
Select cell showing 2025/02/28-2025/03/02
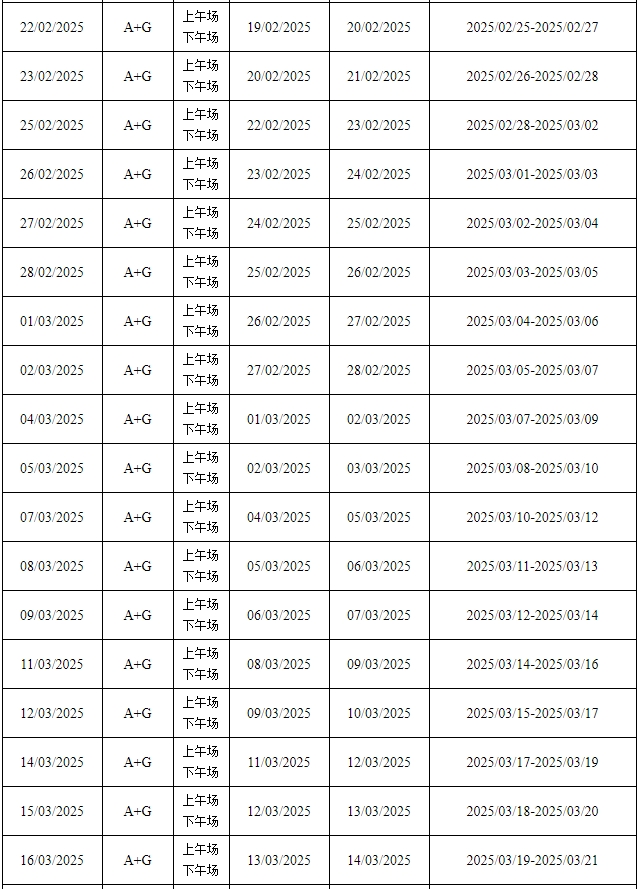(x=532, y=125)
